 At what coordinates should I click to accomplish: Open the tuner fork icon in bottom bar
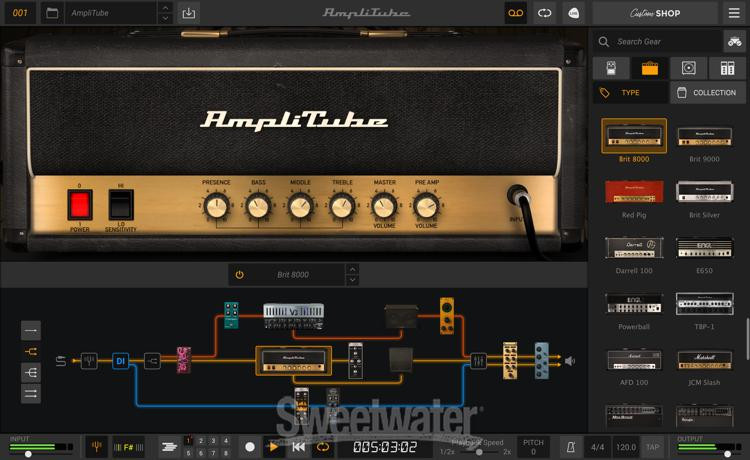tap(97, 447)
